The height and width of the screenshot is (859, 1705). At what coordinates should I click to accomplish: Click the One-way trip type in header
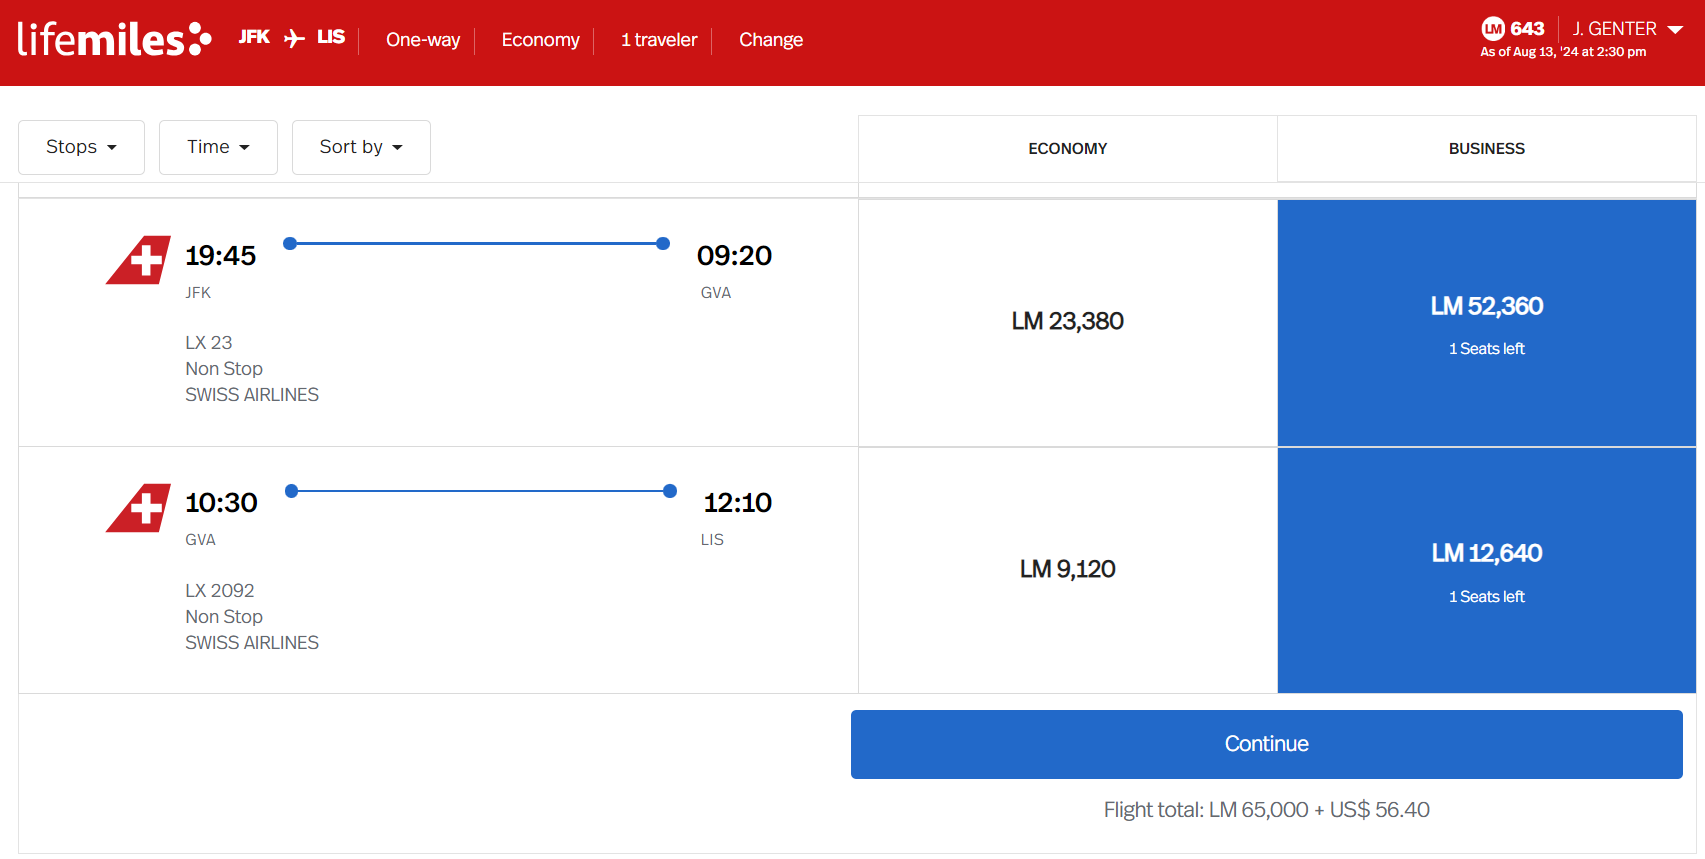click(423, 40)
